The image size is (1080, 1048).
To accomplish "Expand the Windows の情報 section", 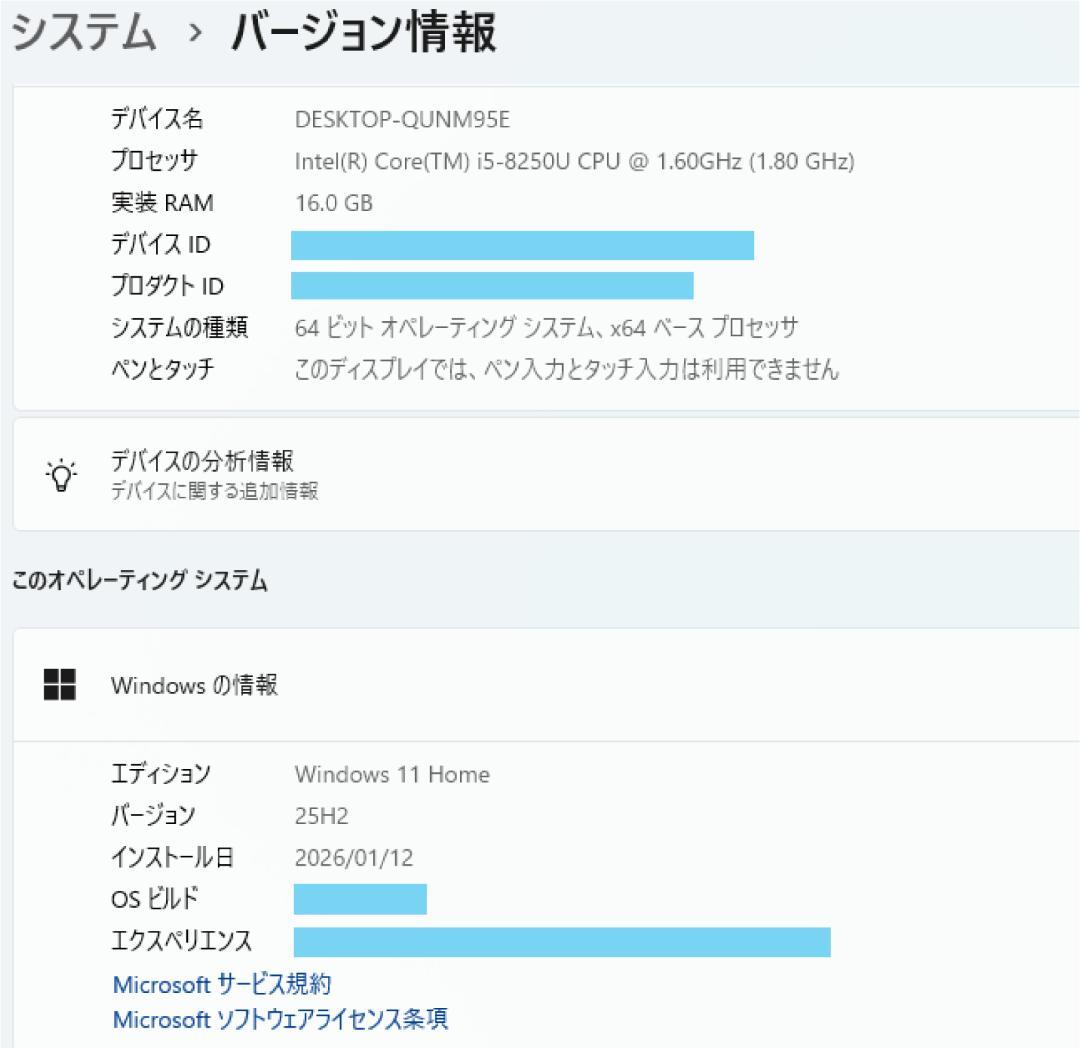I will [540, 685].
